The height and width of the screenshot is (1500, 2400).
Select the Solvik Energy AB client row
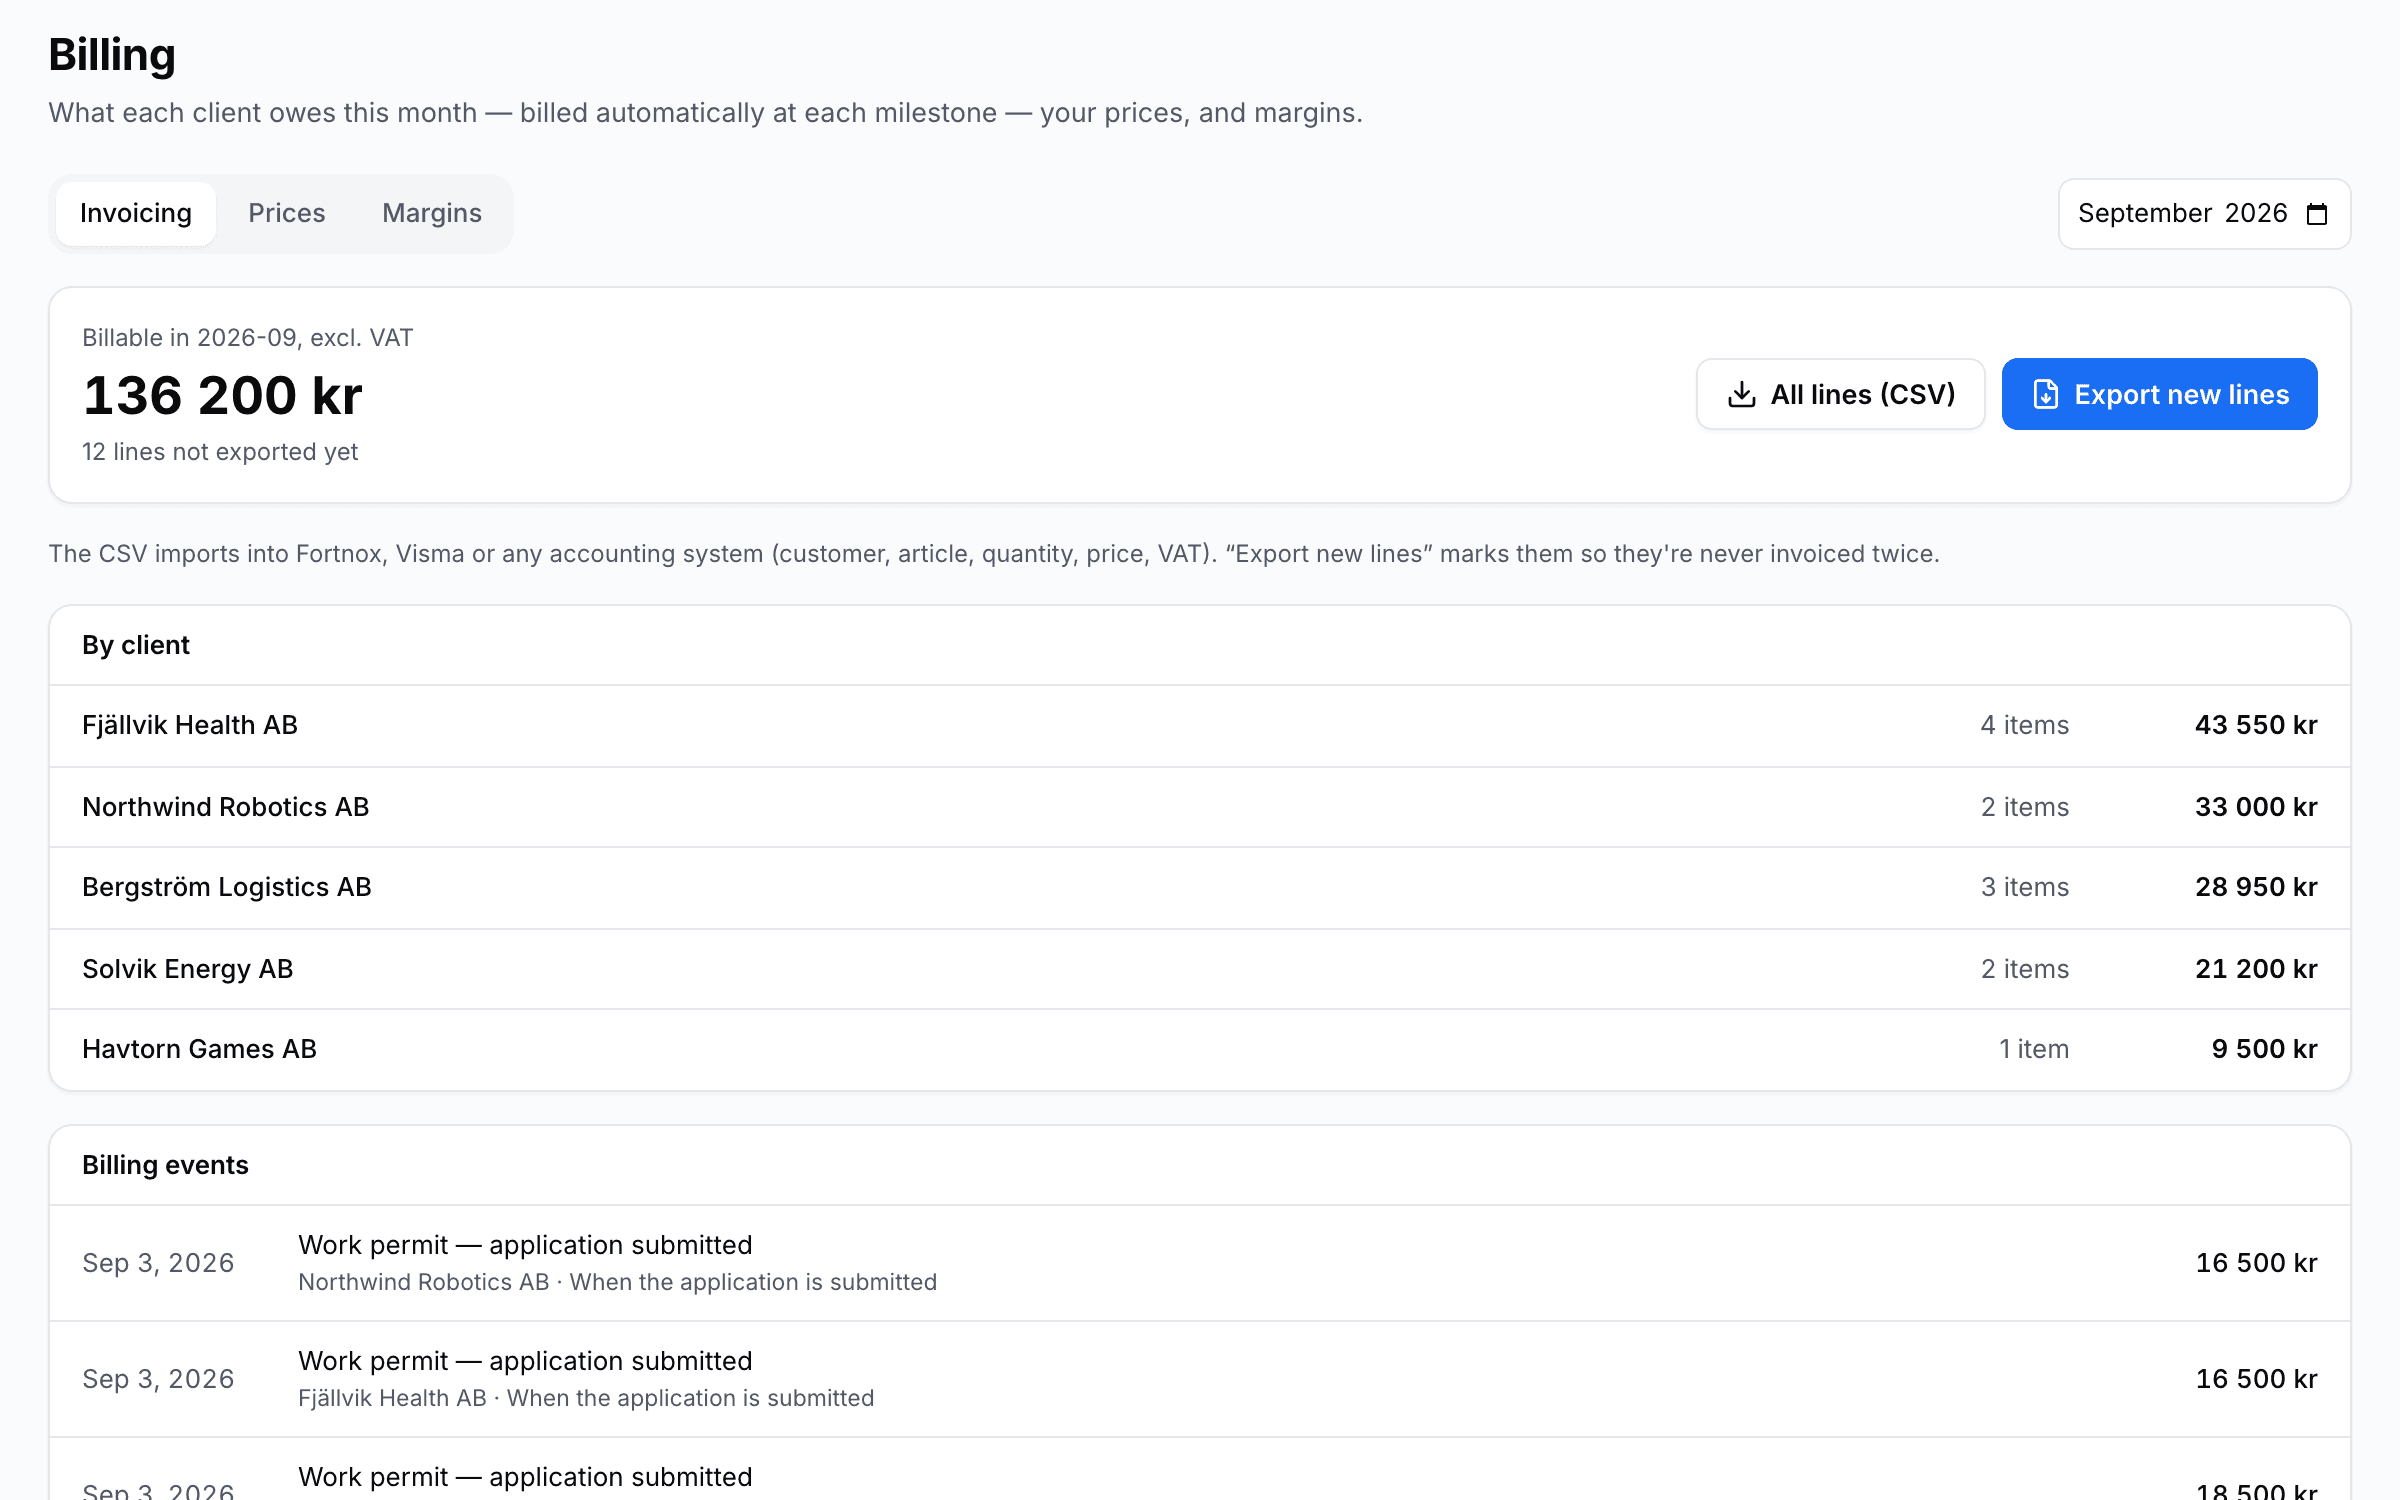(1200, 969)
